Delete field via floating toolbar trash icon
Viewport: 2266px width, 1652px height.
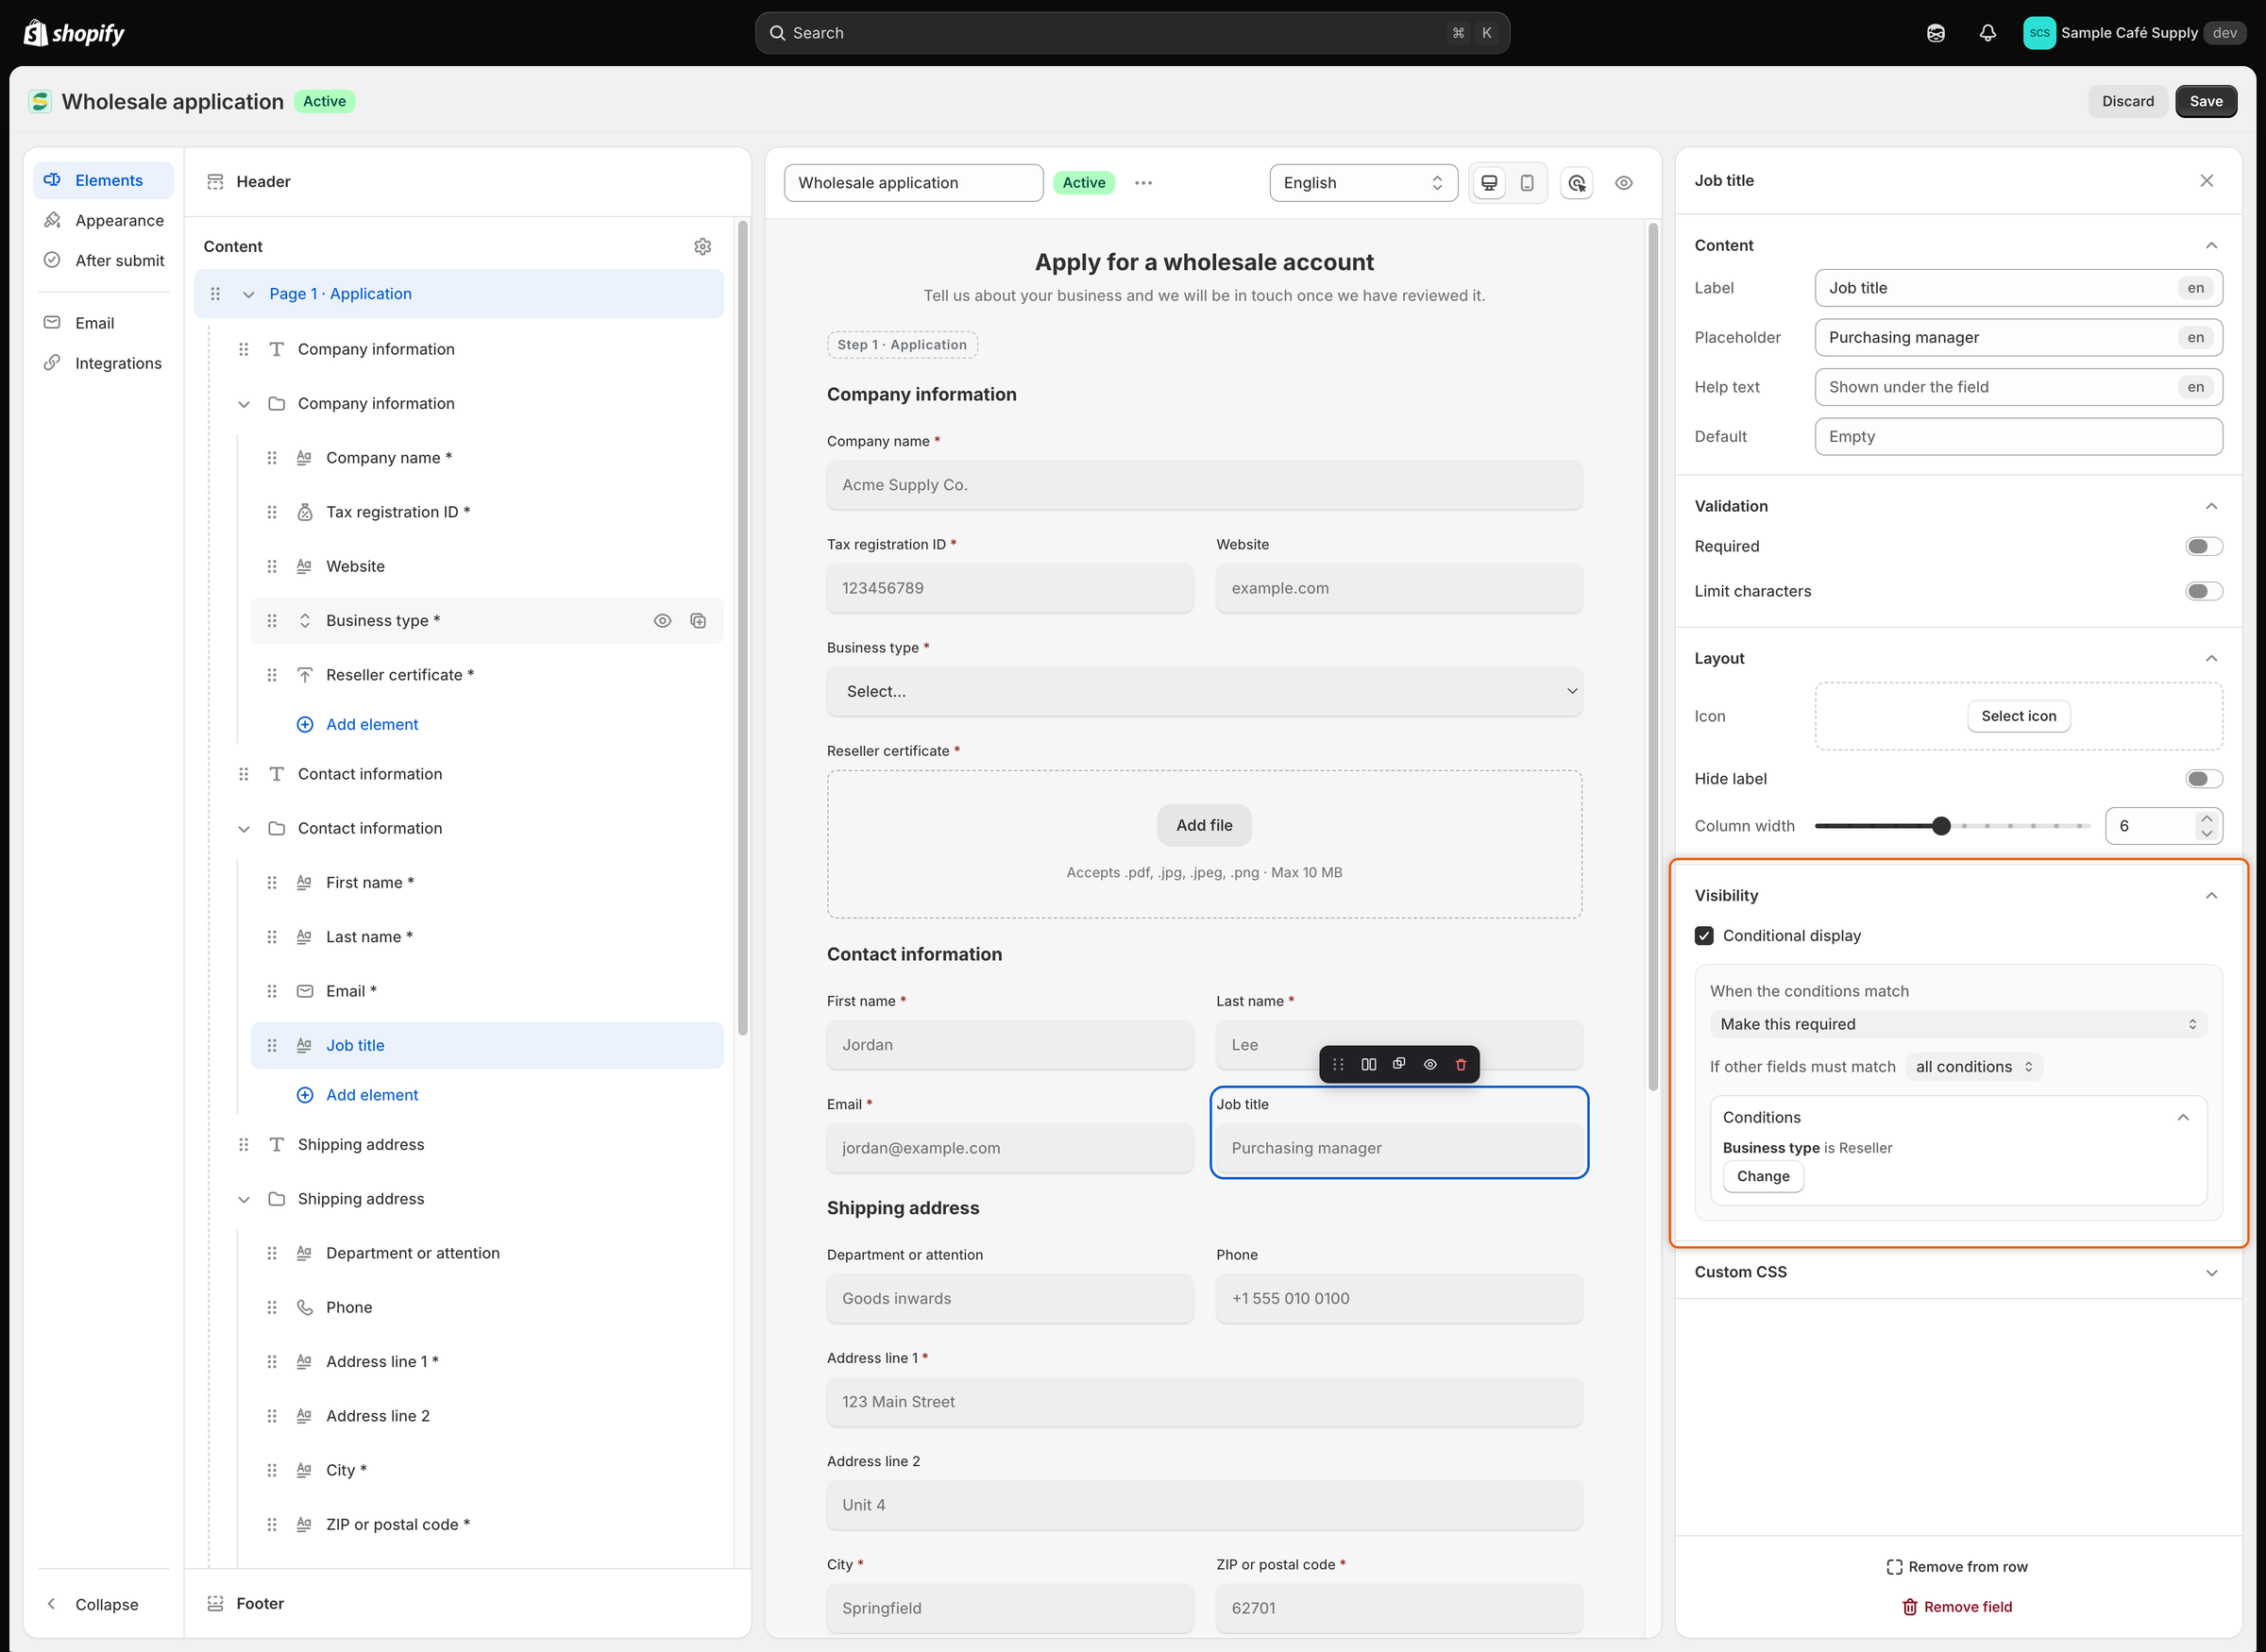coord(1461,1065)
